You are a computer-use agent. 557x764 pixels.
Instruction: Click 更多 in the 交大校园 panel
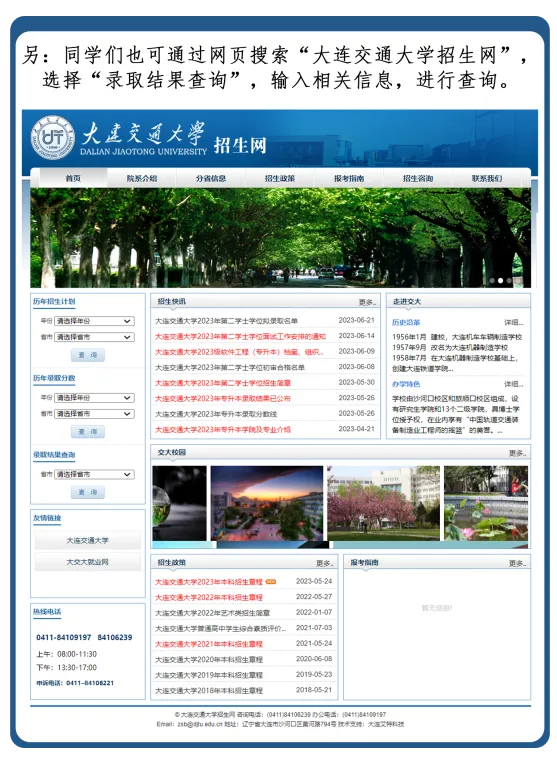click(518, 453)
